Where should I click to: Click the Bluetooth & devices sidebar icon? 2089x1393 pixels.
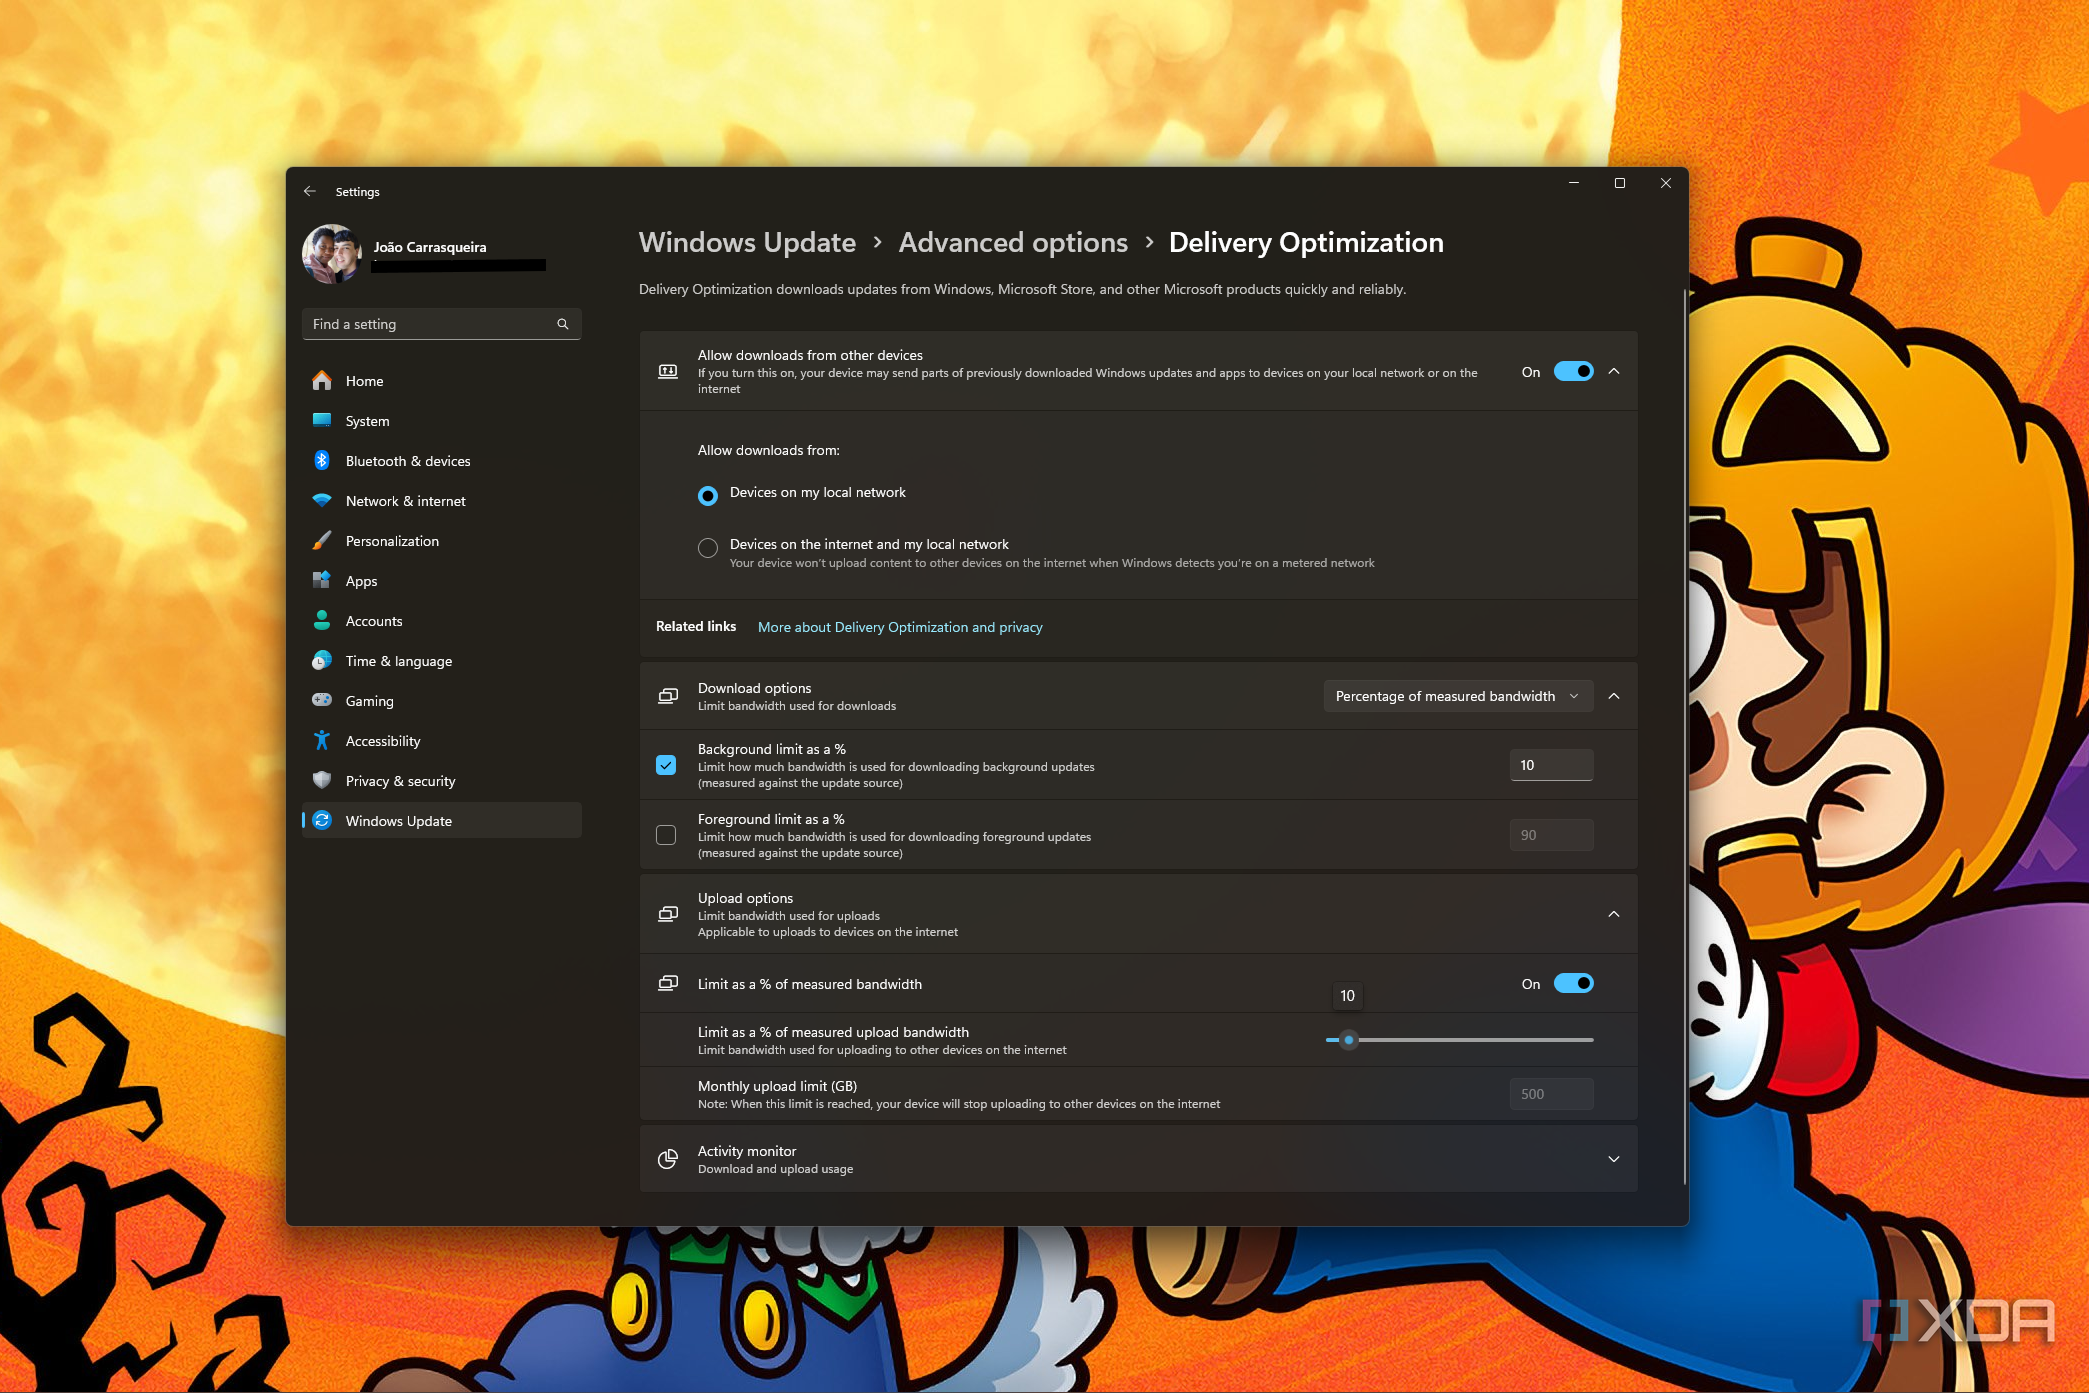click(x=321, y=461)
